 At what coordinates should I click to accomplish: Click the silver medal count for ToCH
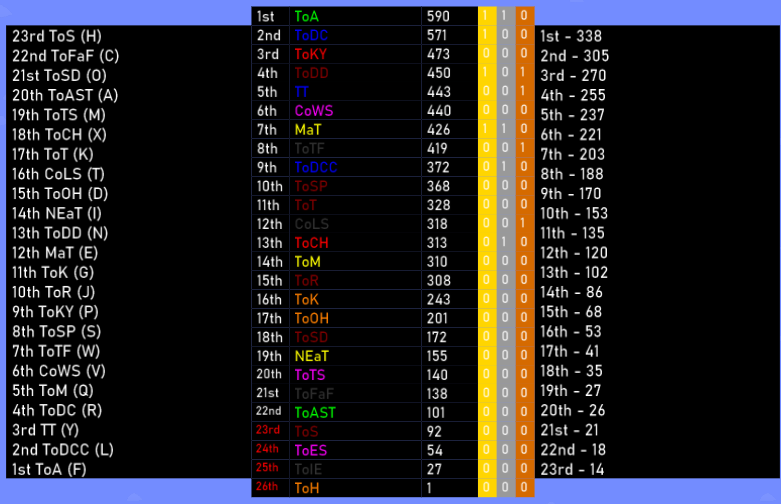point(505,242)
